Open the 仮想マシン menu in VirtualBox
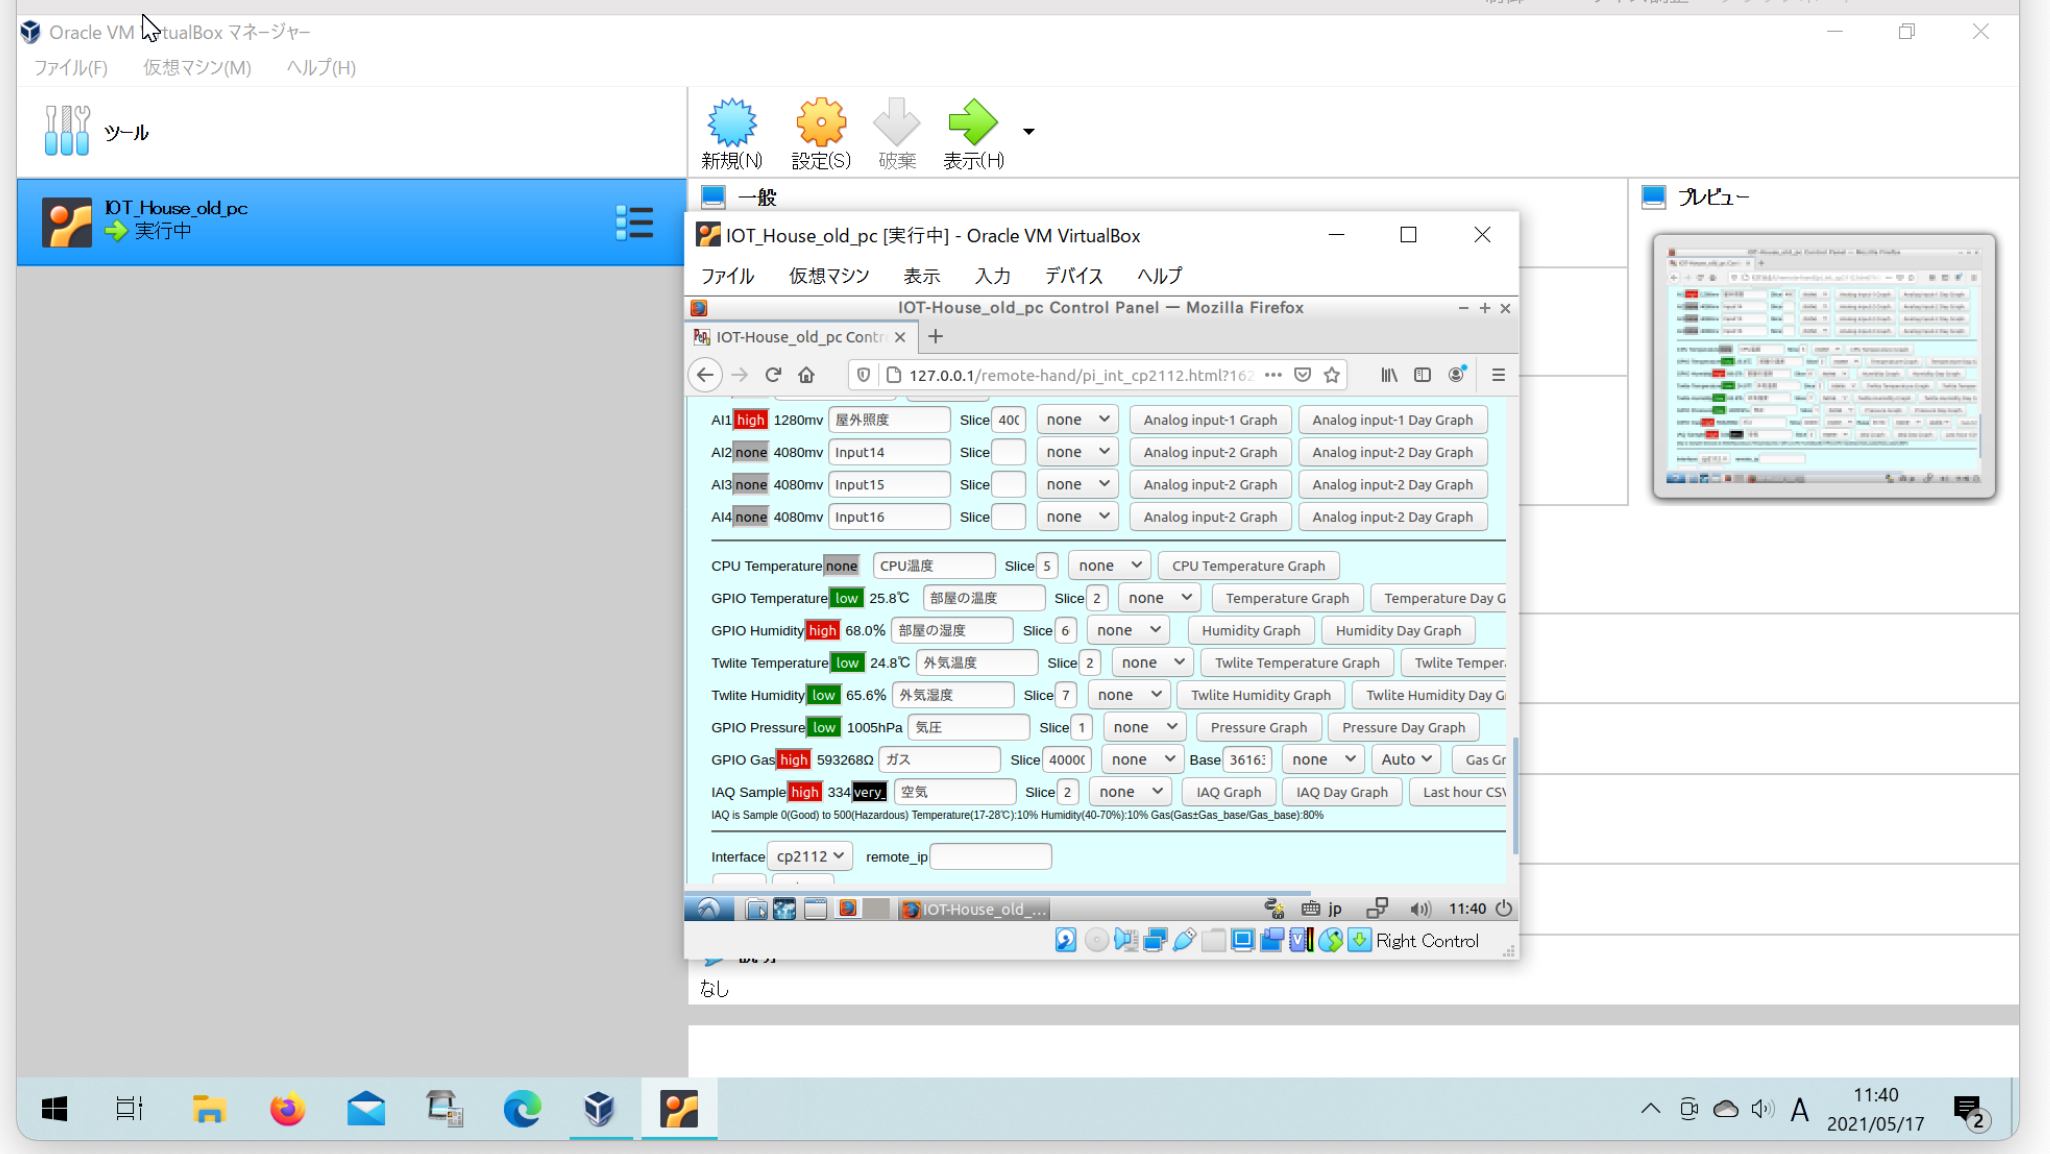2050x1154 pixels. click(x=196, y=68)
